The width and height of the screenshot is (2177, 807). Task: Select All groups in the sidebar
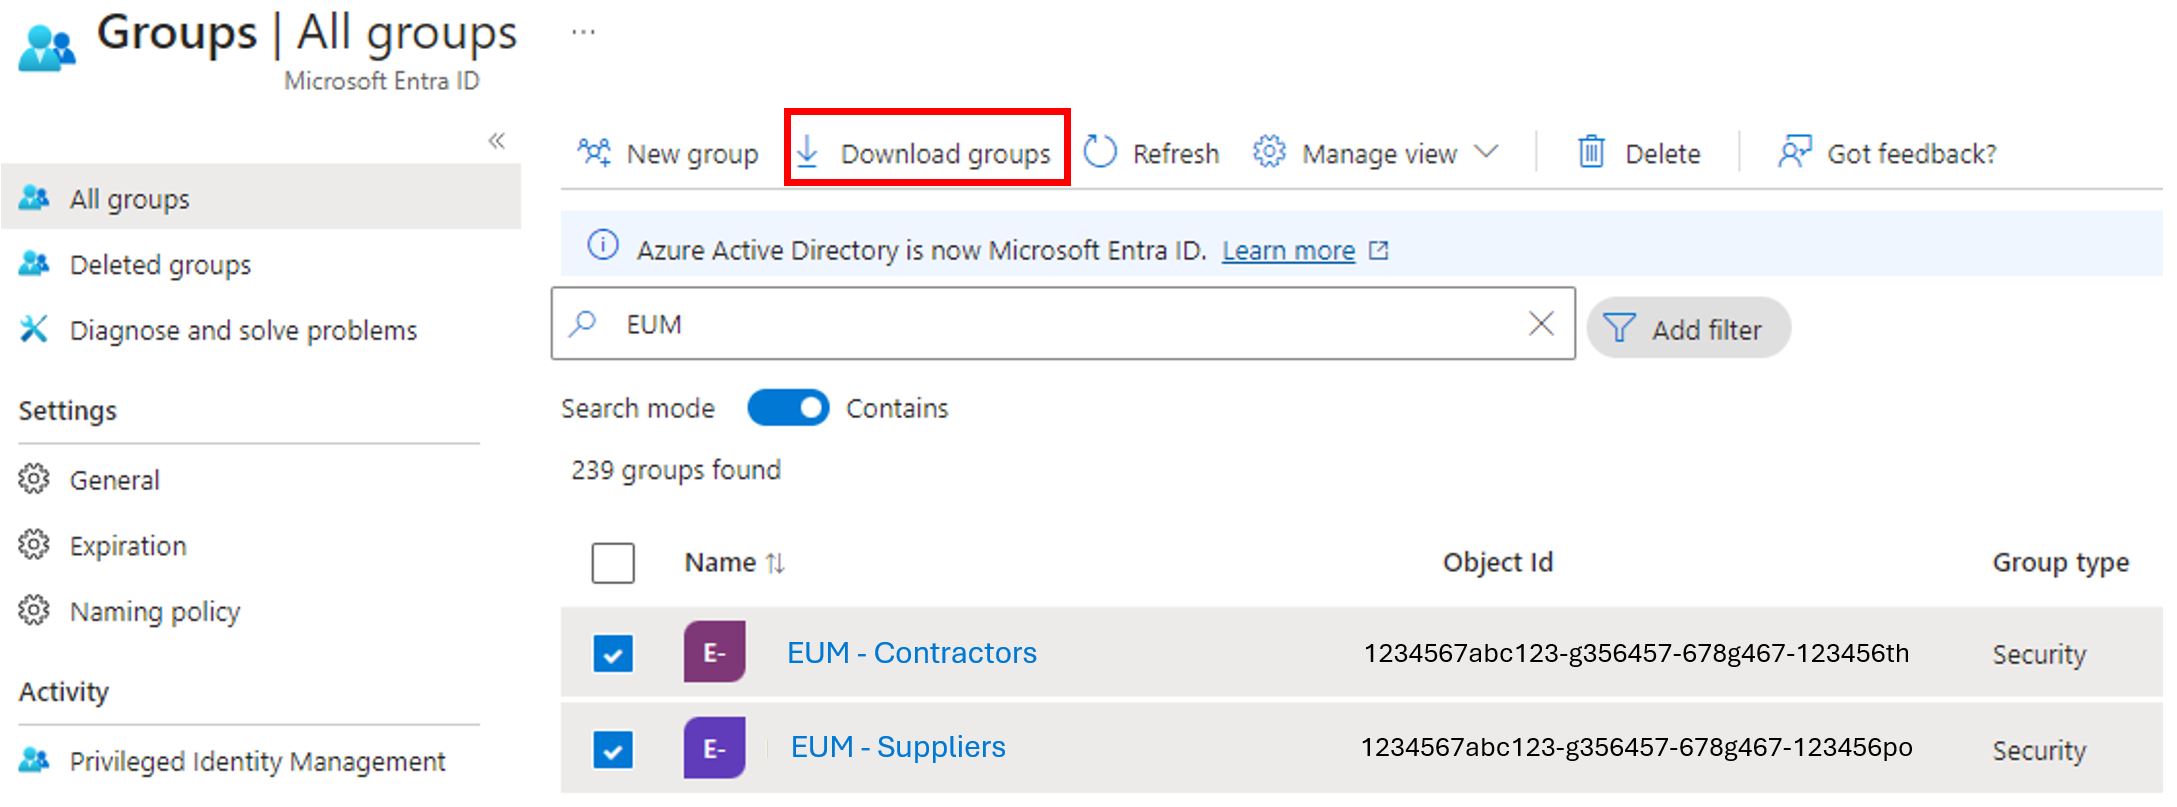click(261, 198)
